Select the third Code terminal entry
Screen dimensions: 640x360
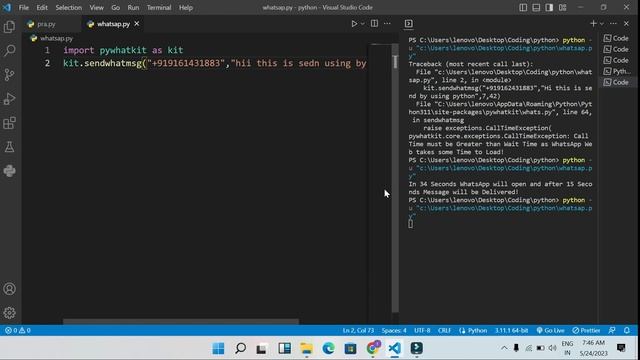pyautogui.click(x=617, y=60)
